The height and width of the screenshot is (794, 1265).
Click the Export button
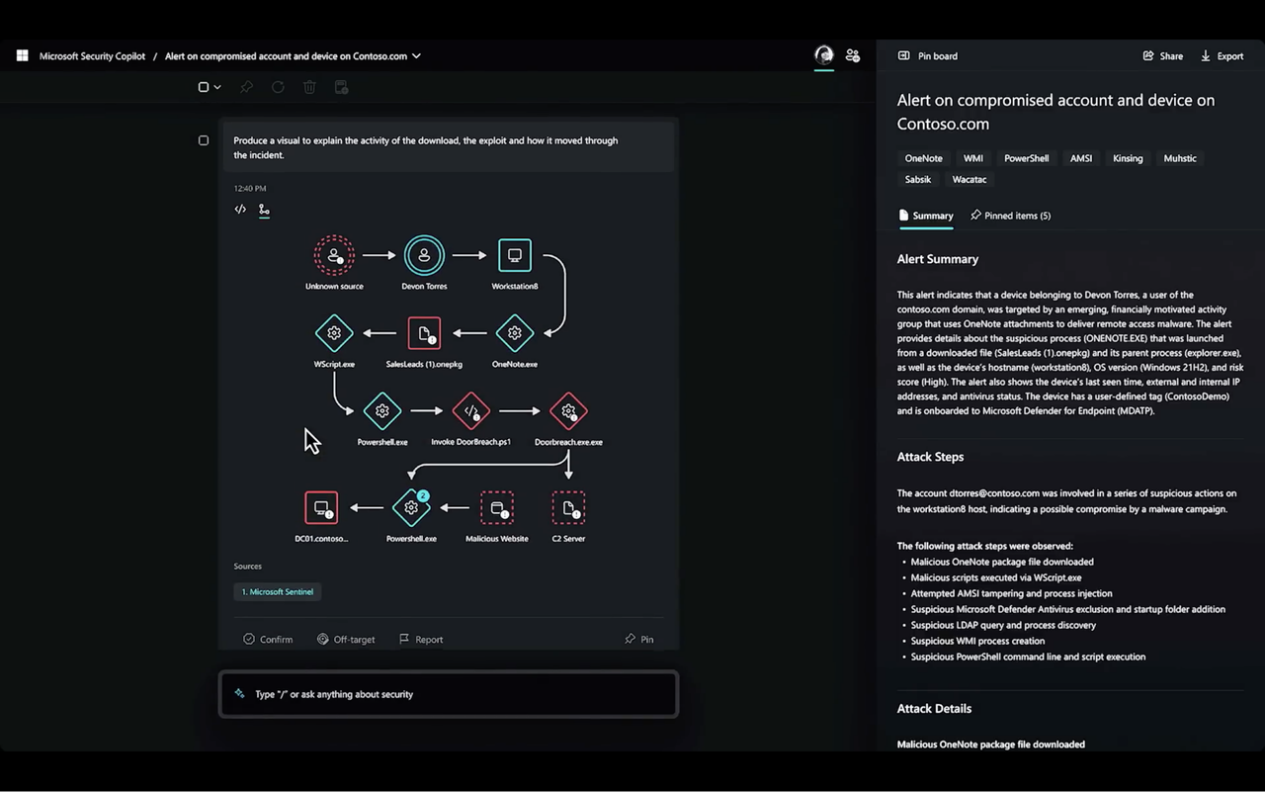point(1222,56)
